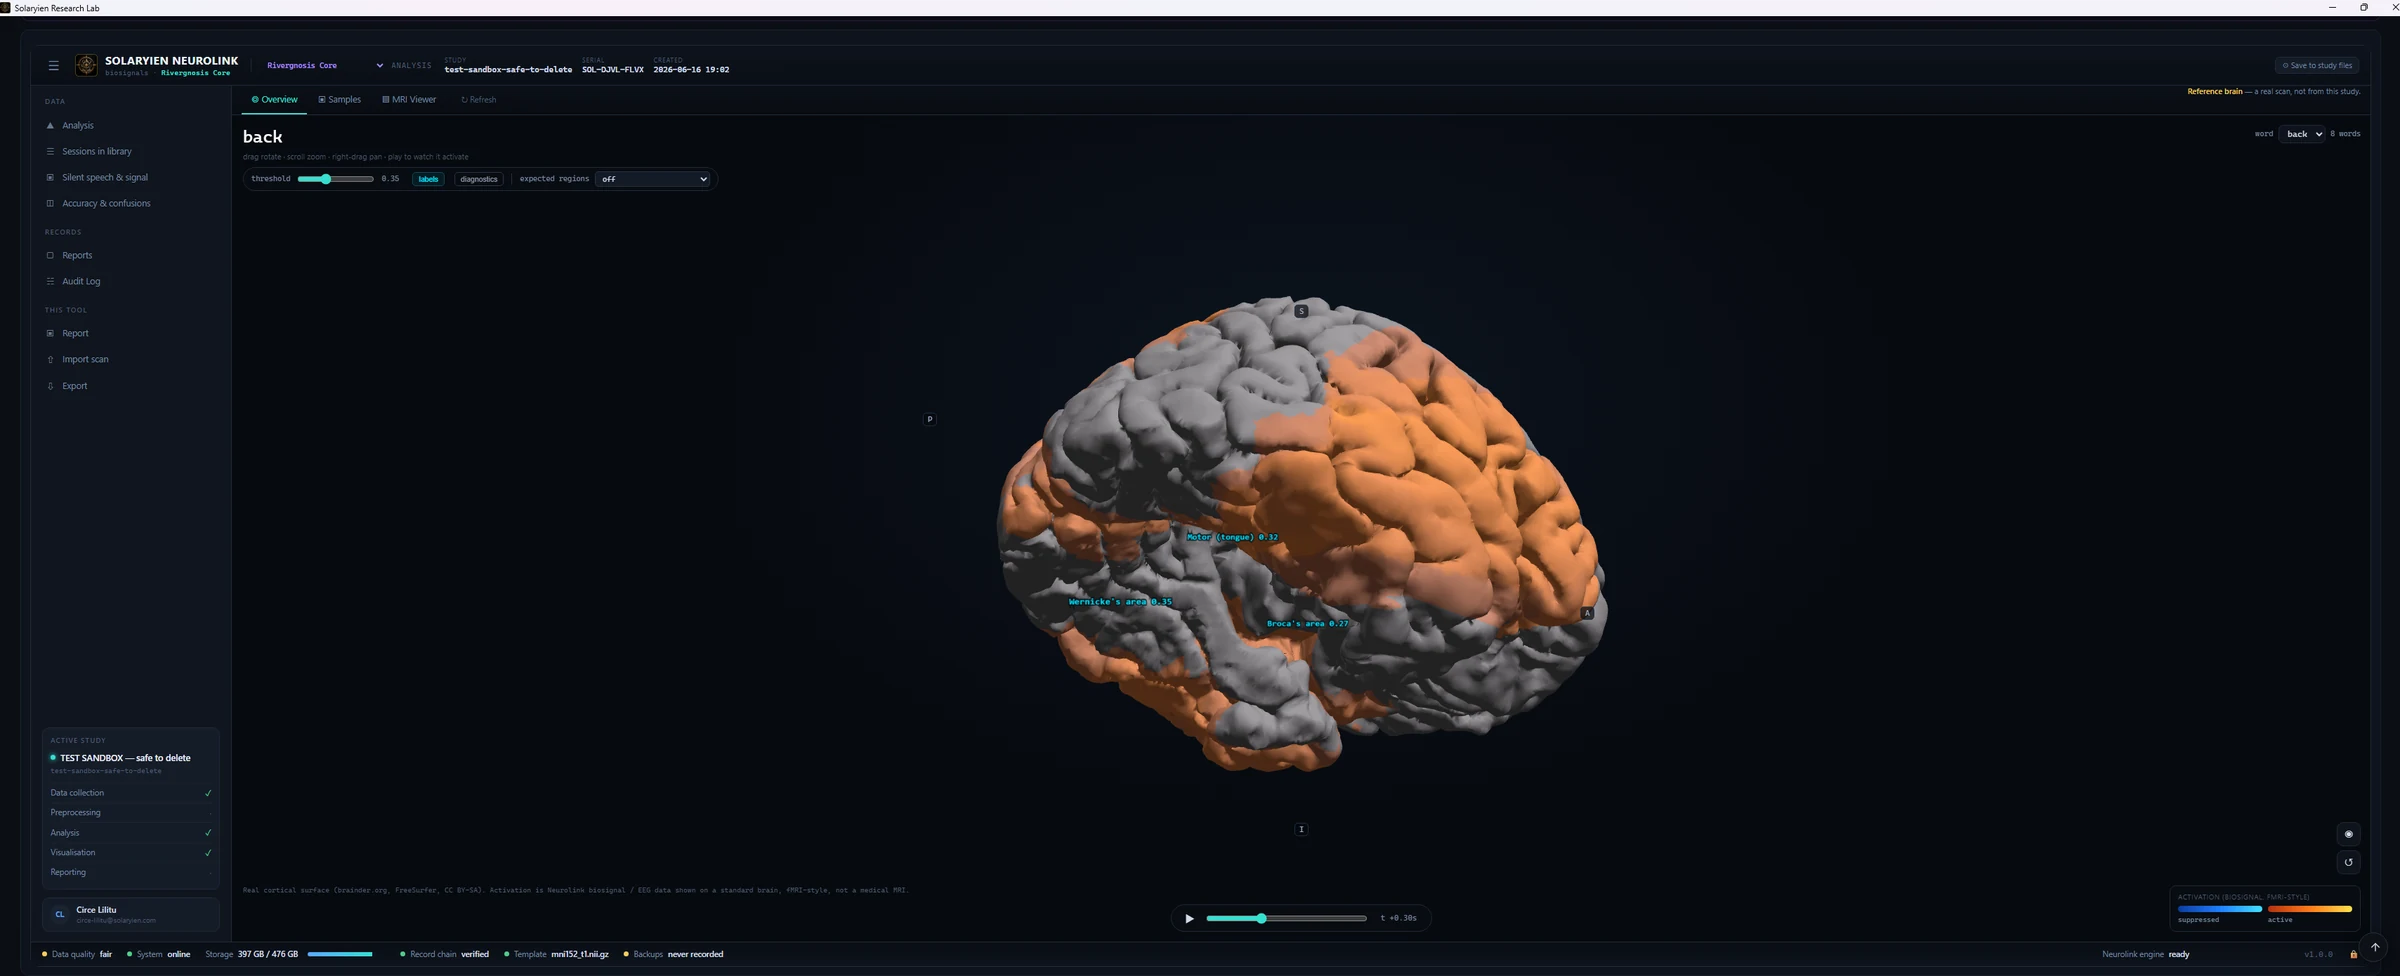Click the storage usage progress bar
The width and height of the screenshot is (2400, 976).
pos(340,955)
